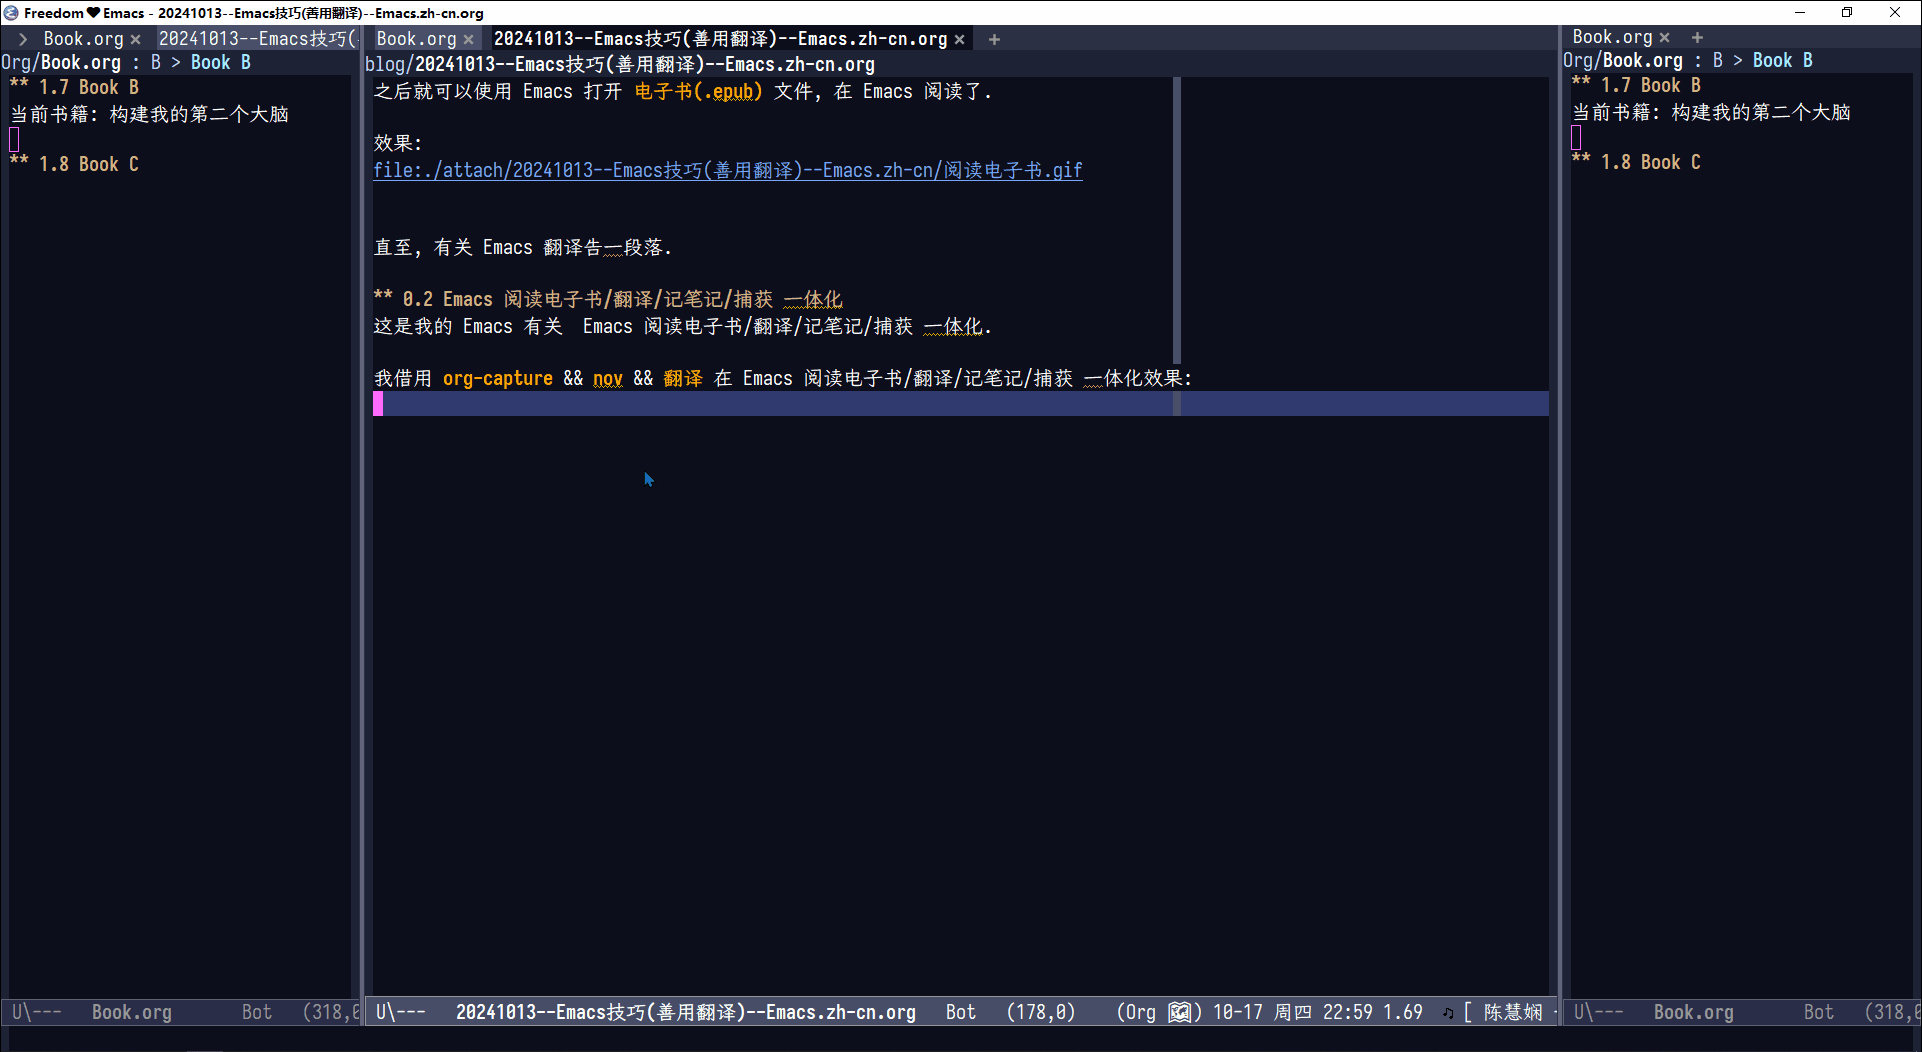This screenshot has height=1052, width=1922.
Task: Close the Emacs.zh-cn.org tab in middle pane
Action: 959,39
